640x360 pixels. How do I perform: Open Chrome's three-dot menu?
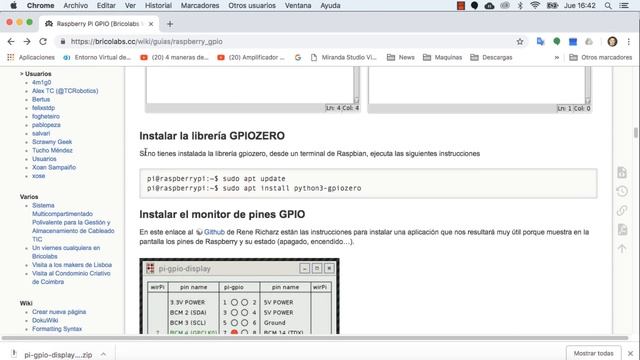(x=629, y=42)
